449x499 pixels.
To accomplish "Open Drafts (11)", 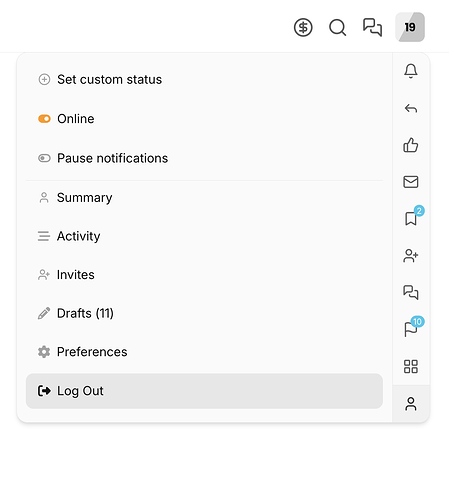I will (204, 313).
